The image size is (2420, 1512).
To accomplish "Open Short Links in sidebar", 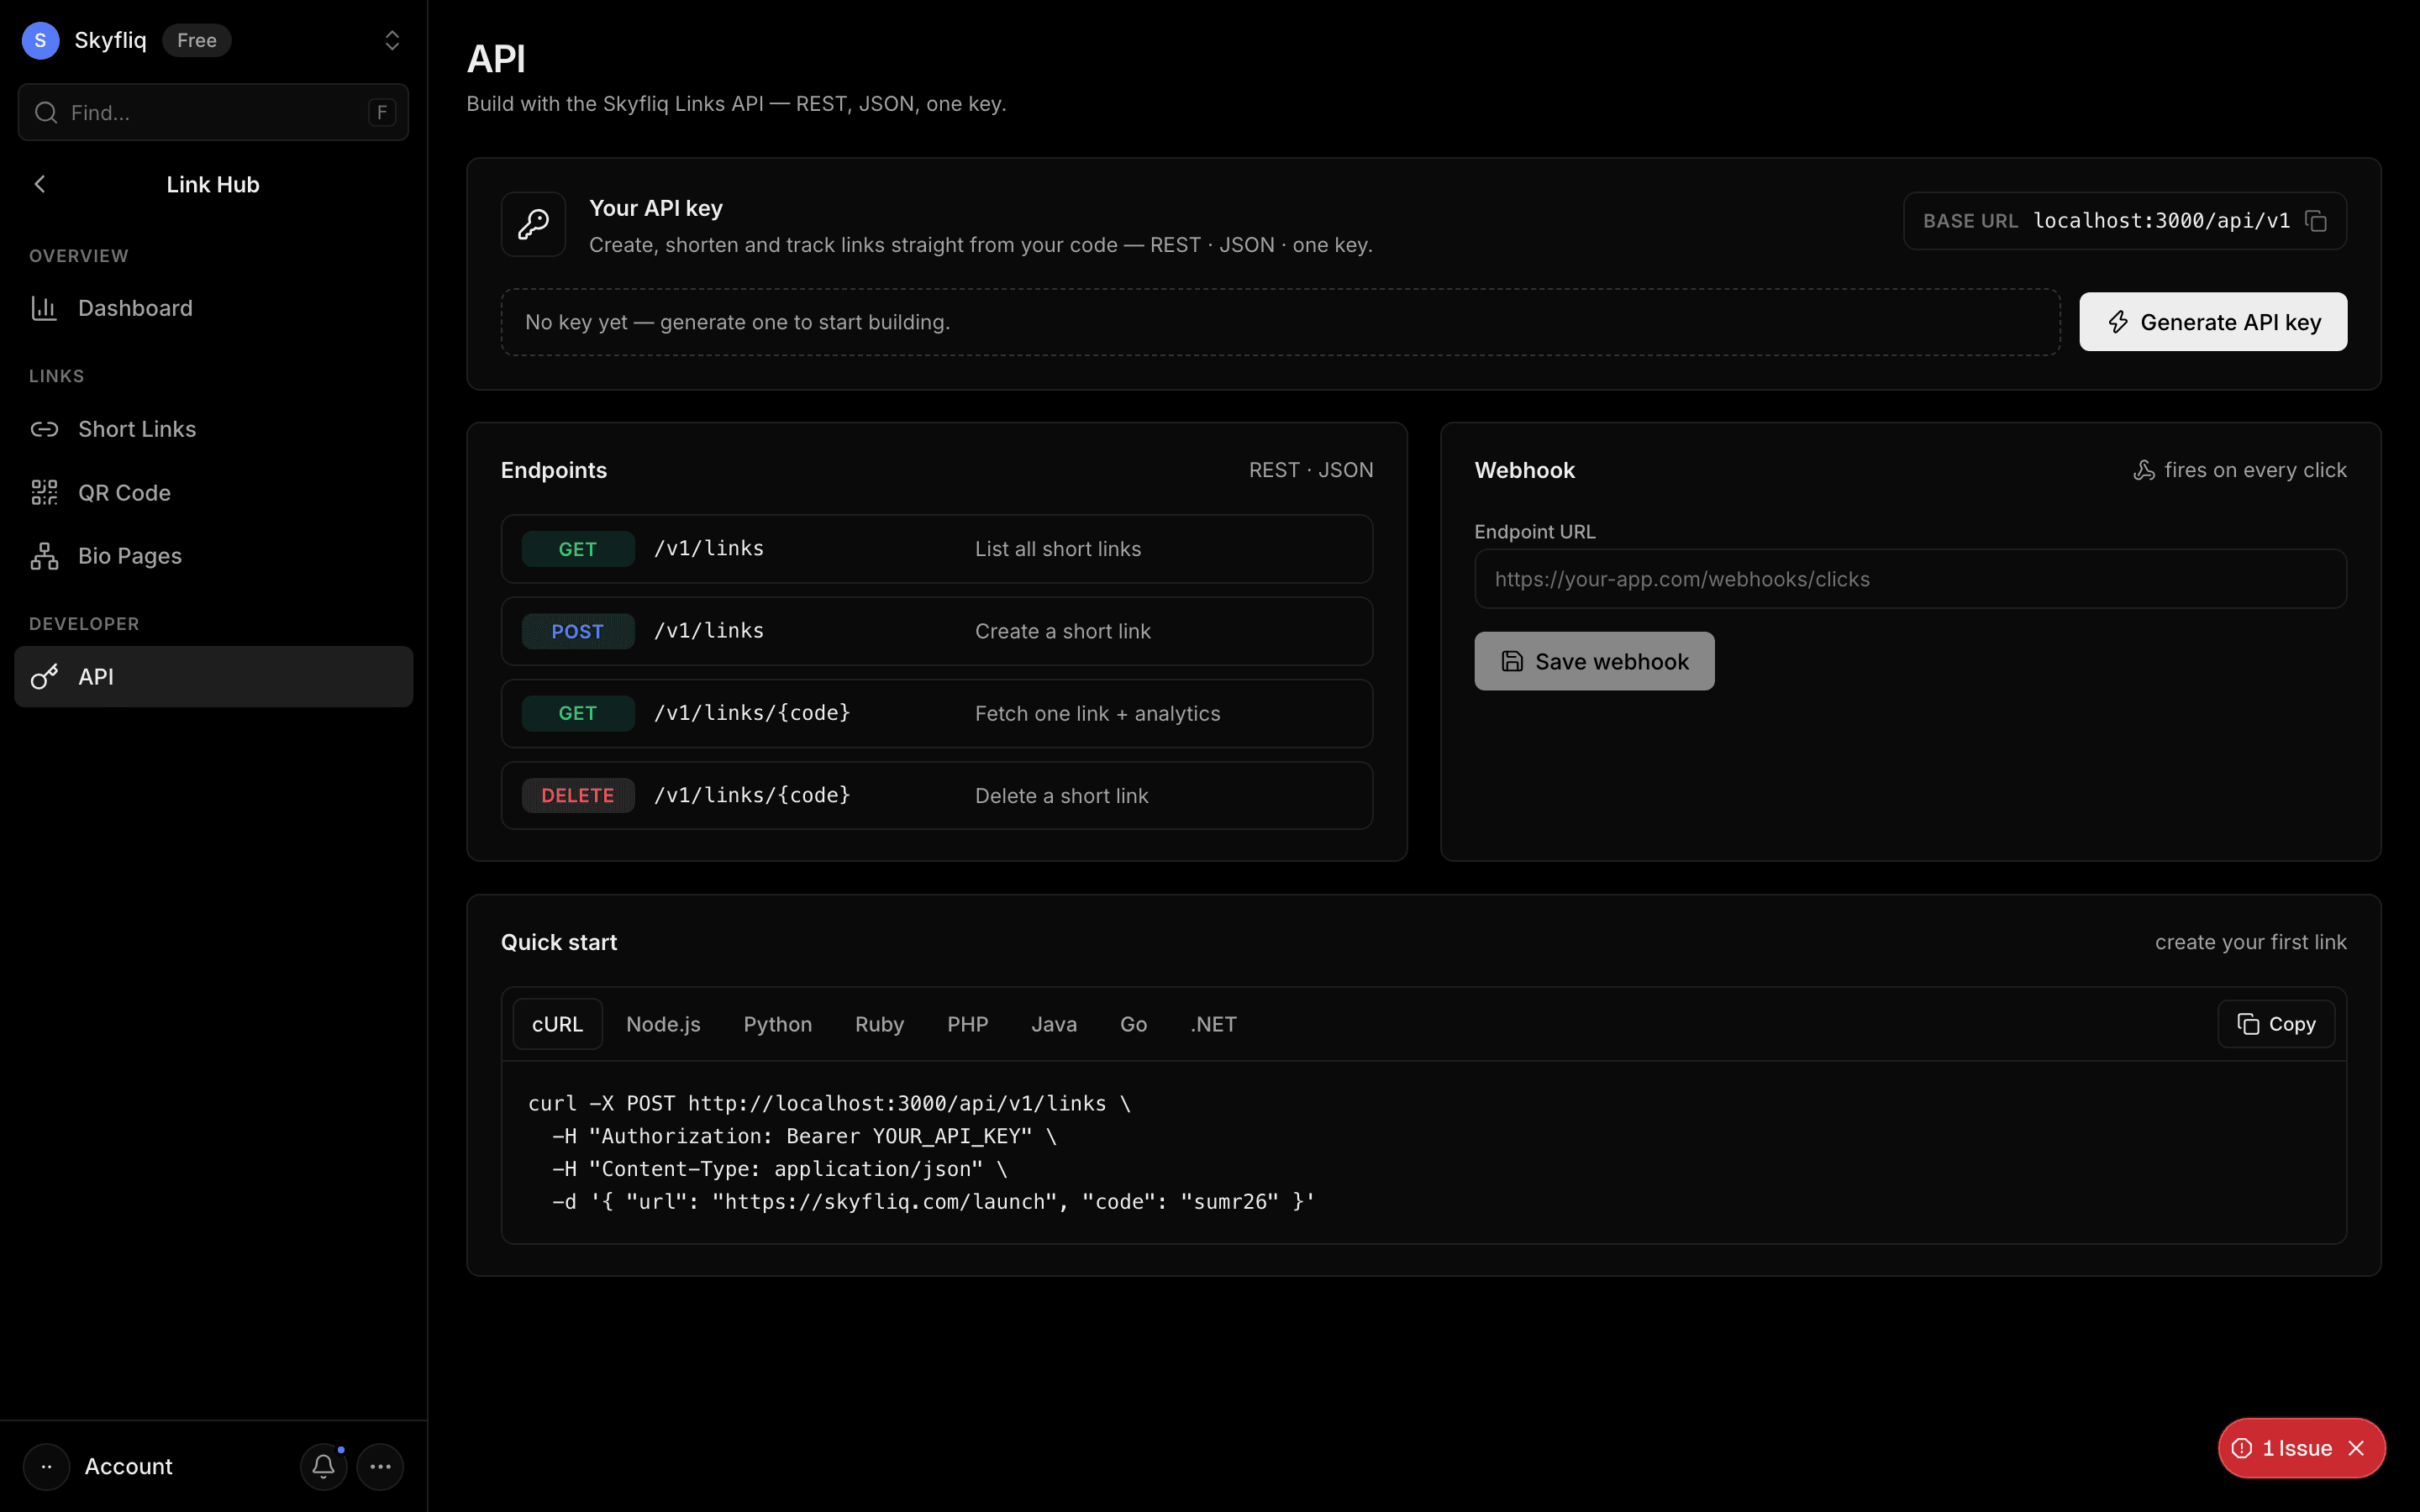I will click(213, 429).
